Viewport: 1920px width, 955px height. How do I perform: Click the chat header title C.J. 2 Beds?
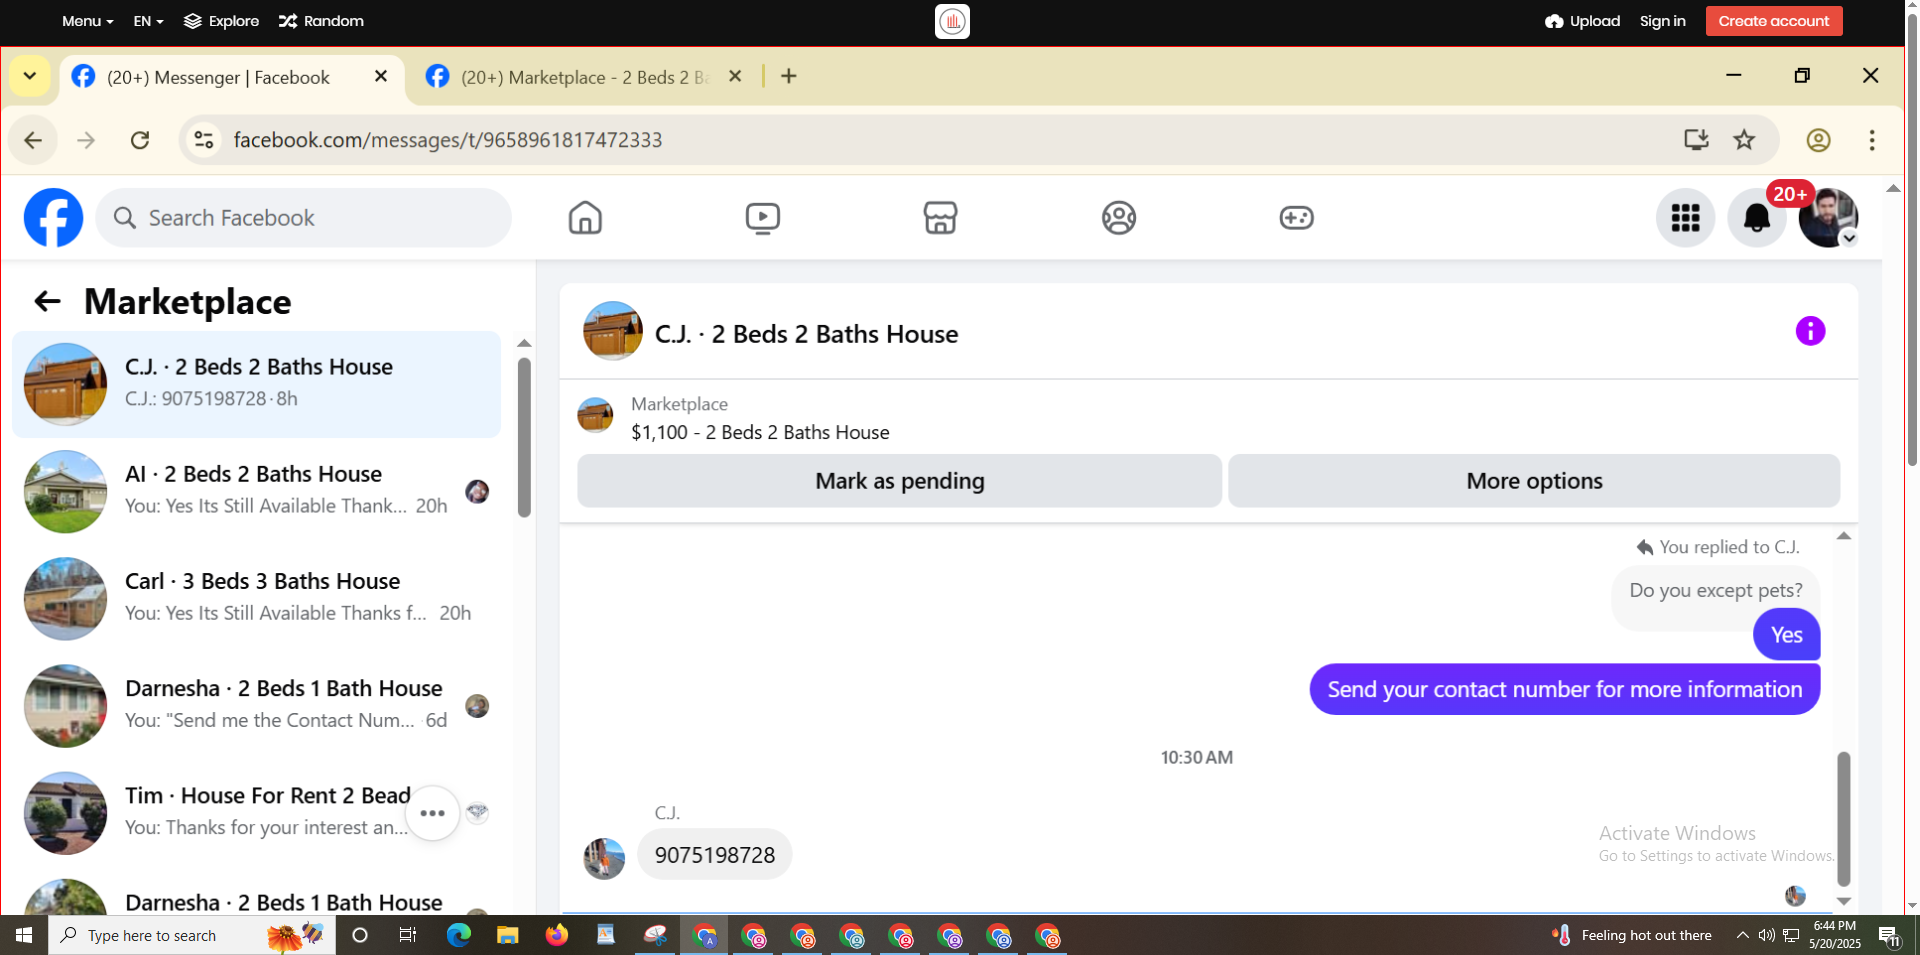point(806,334)
